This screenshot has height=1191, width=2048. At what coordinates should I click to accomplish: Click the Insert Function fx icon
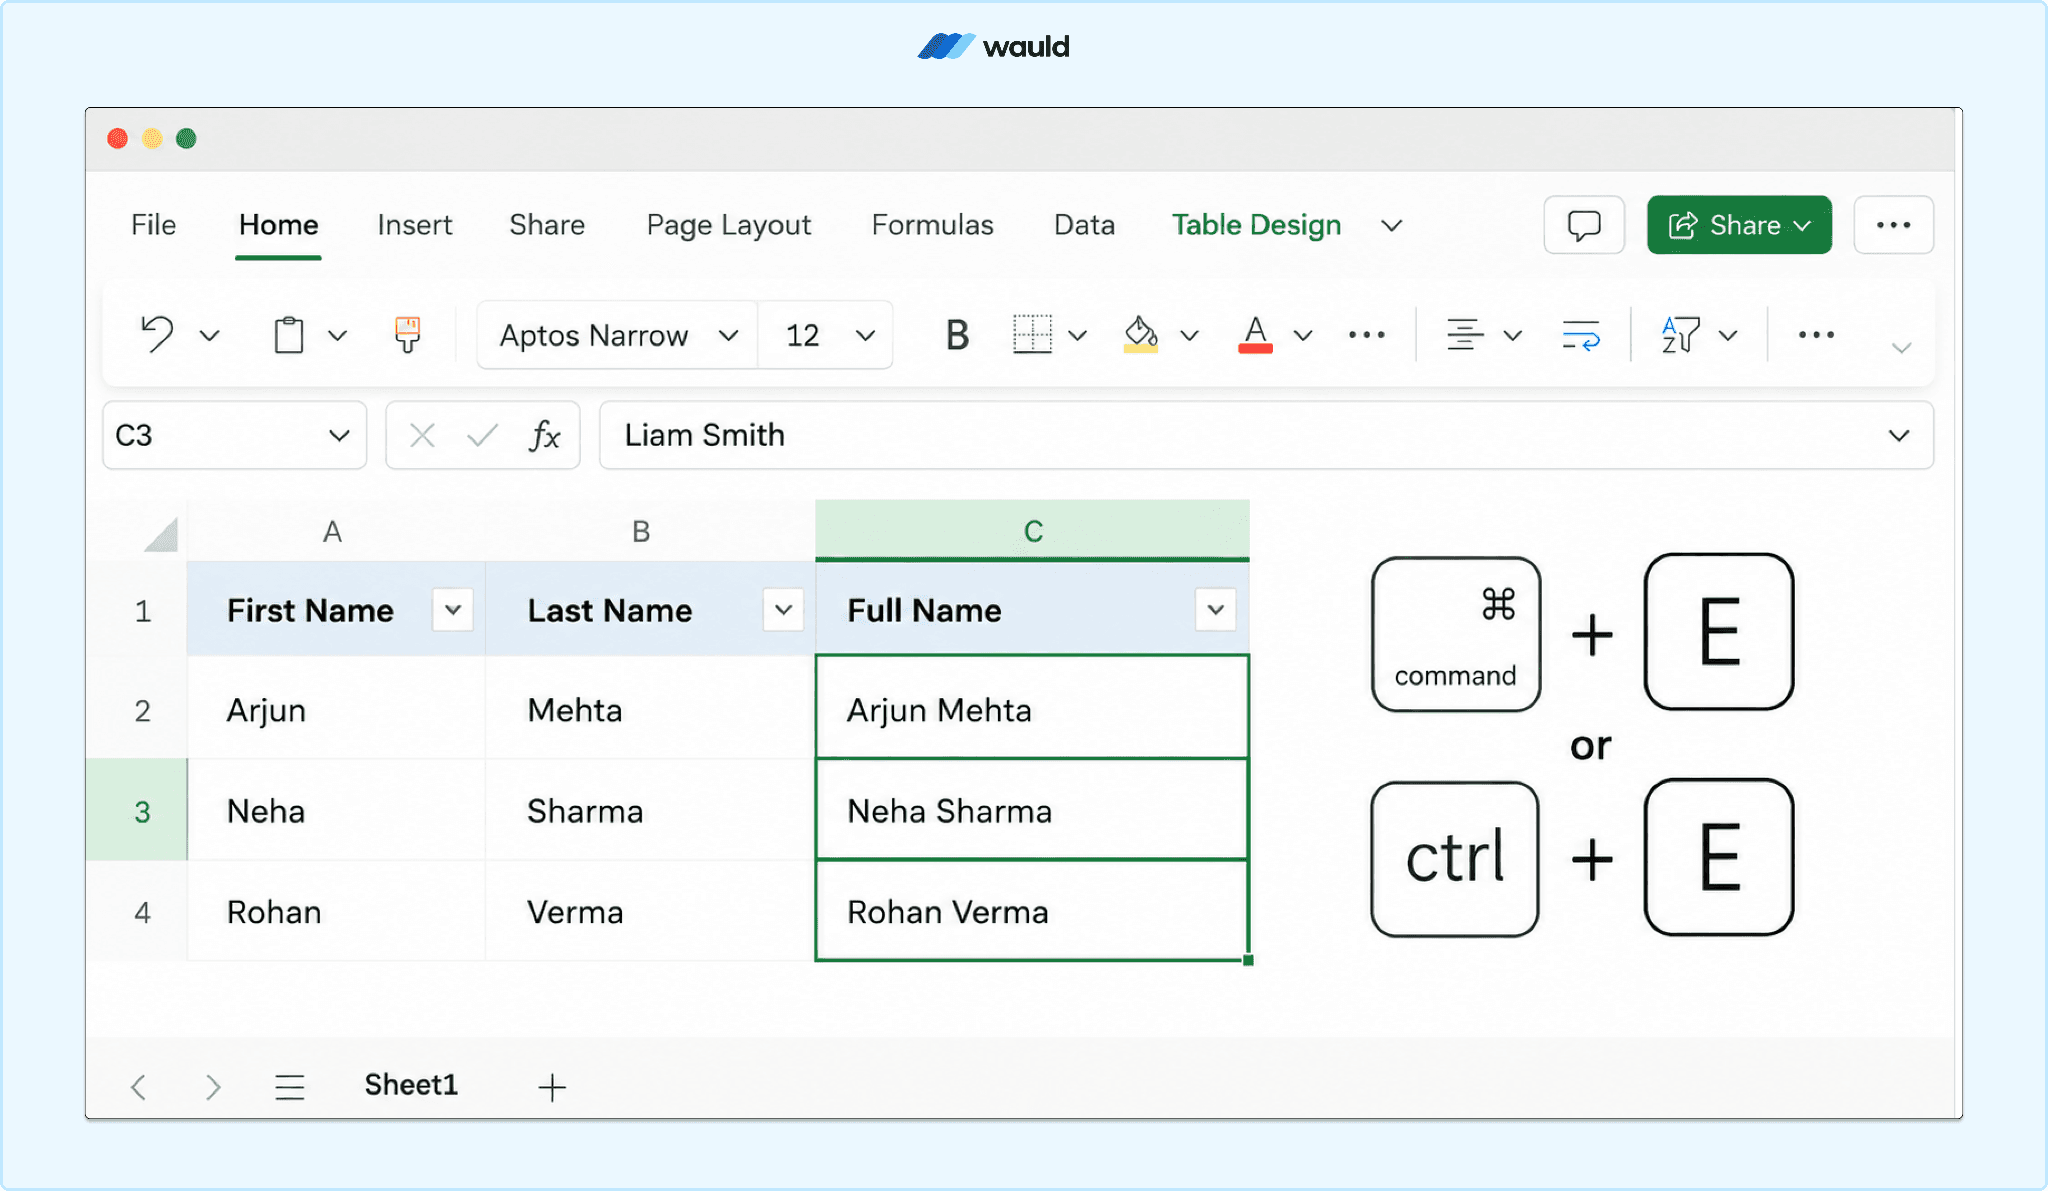[544, 435]
